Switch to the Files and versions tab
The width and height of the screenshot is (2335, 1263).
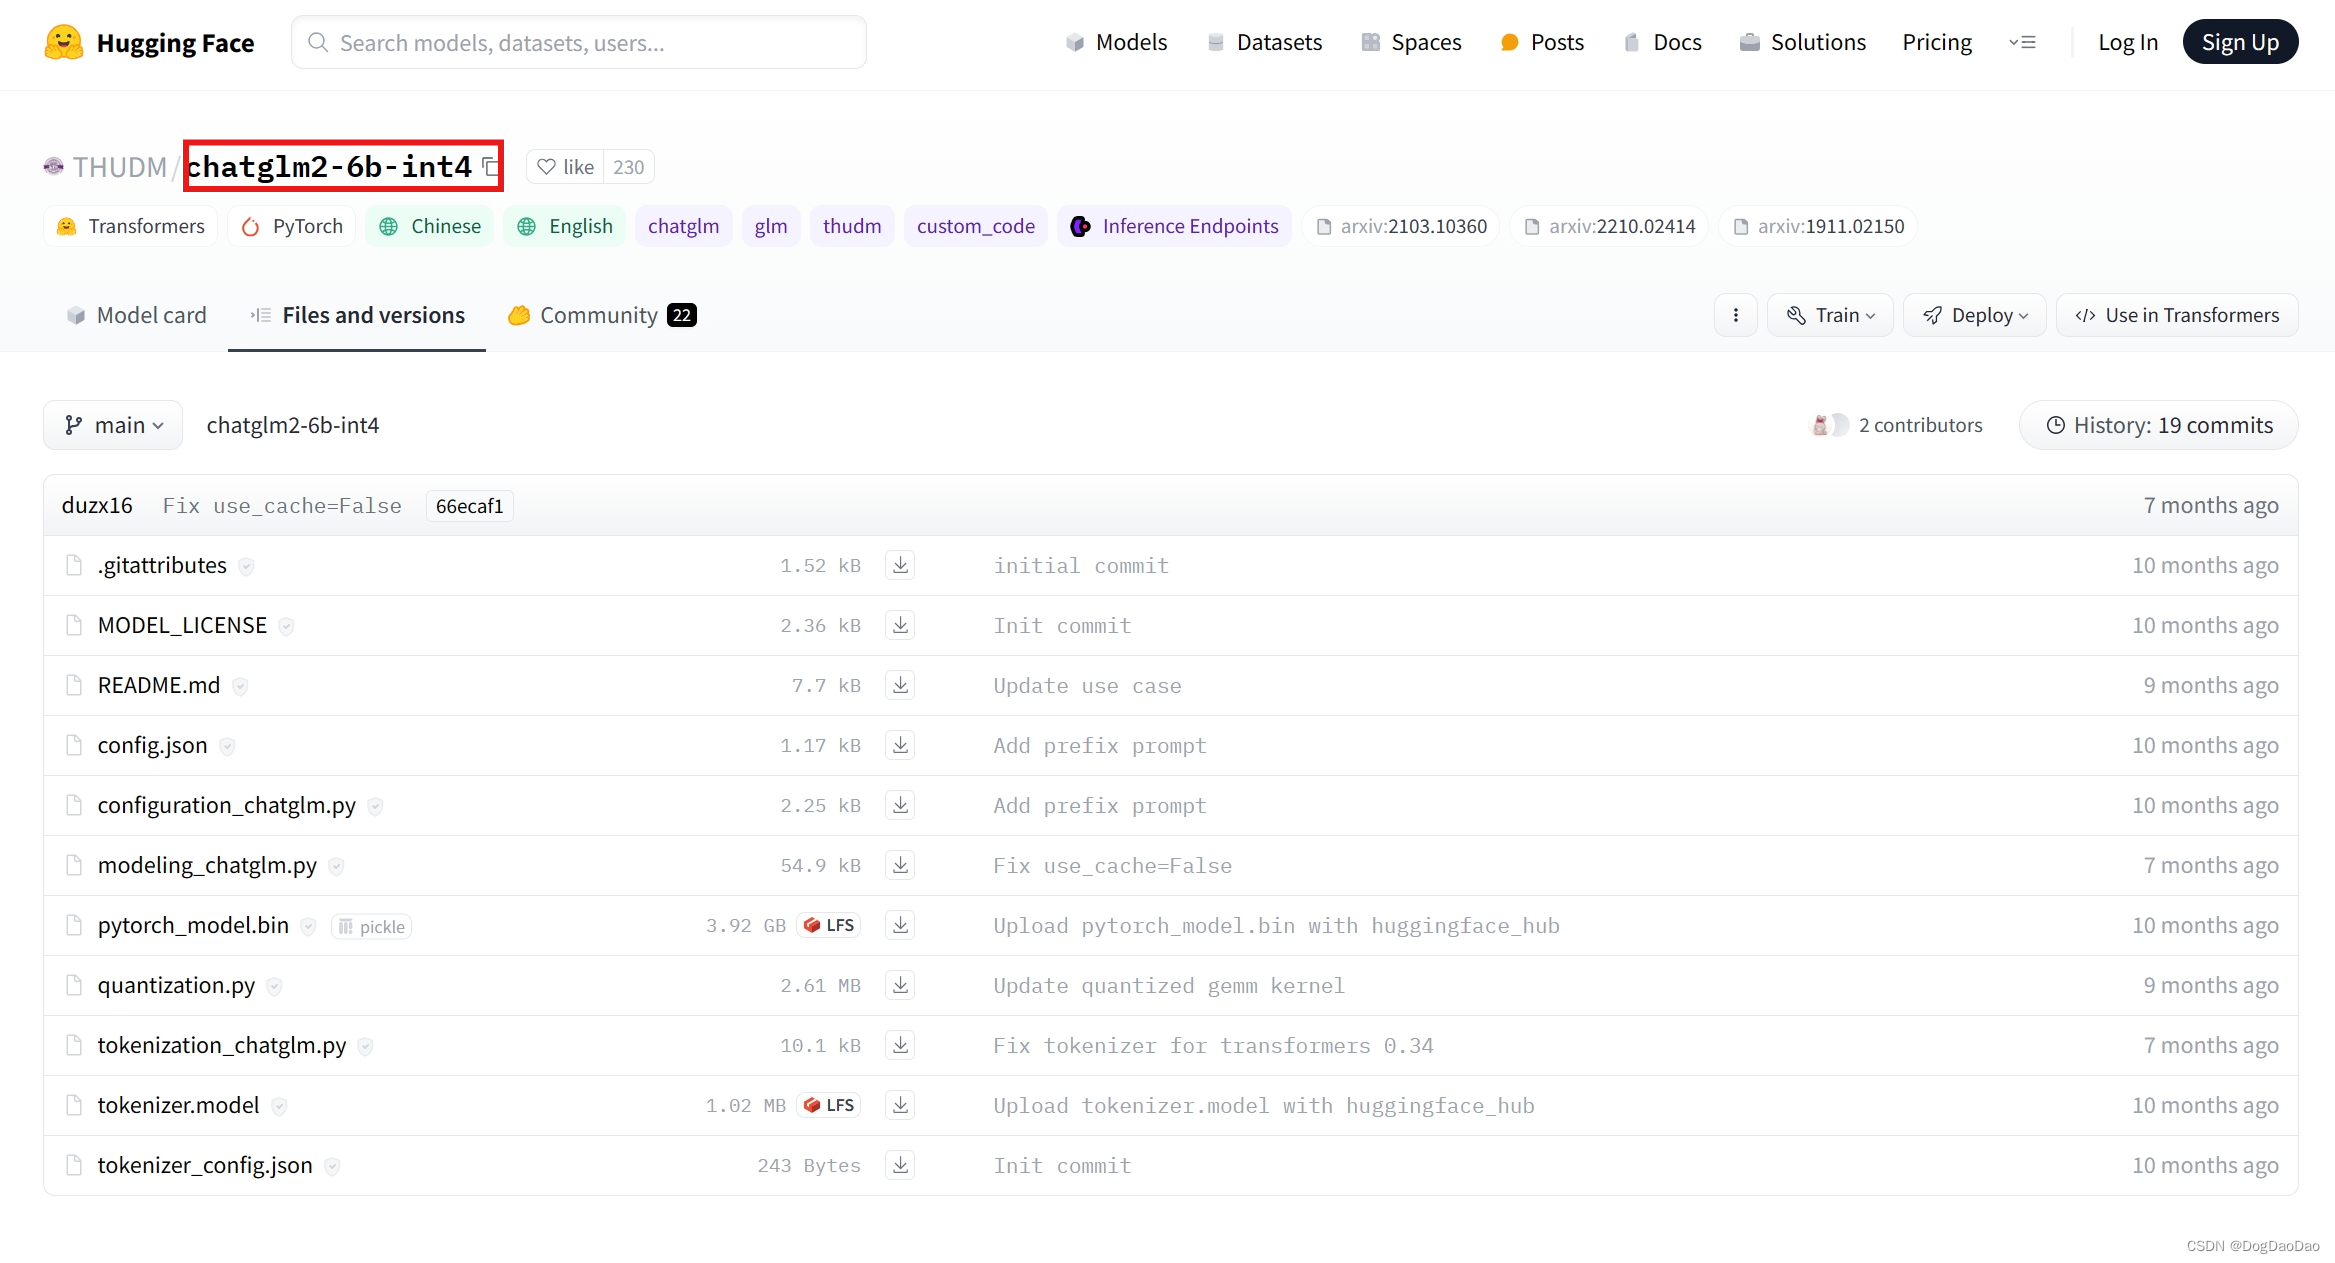coord(357,315)
